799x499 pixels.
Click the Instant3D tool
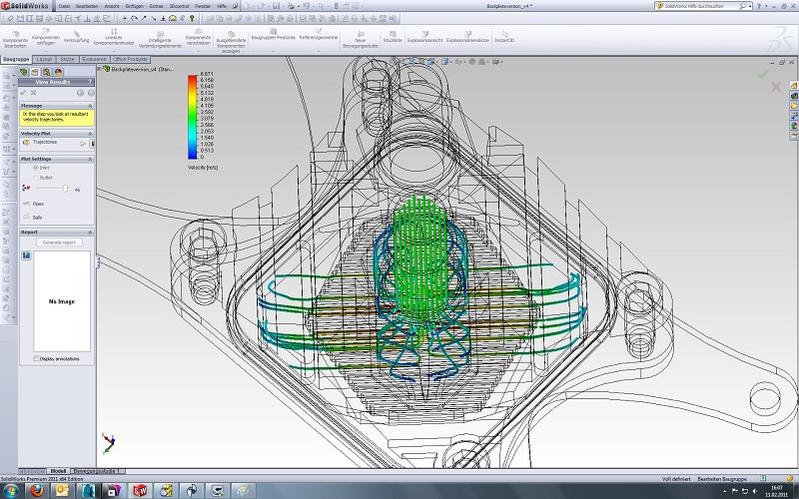tap(504, 37)
